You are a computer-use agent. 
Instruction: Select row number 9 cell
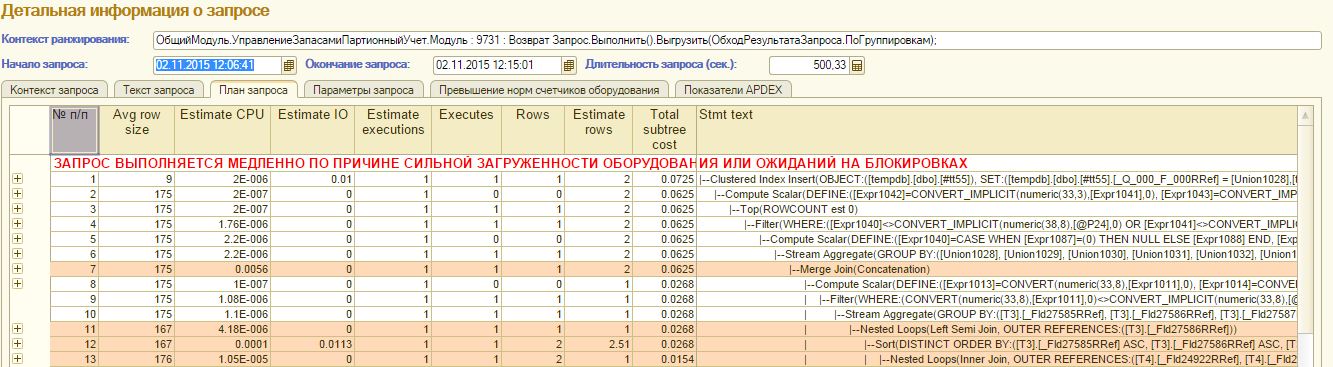pyautogui.click(x=75, y=298)
